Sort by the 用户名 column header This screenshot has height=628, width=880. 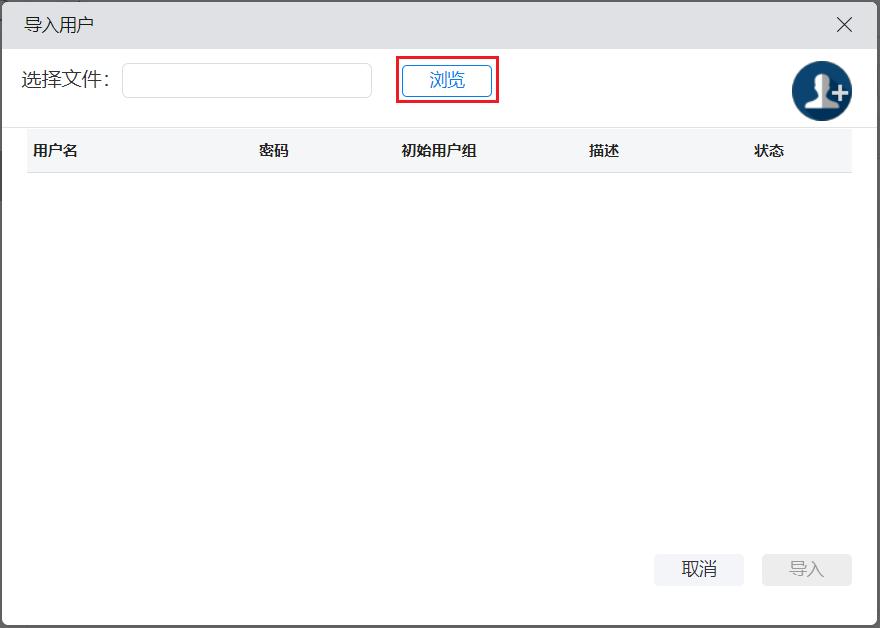[x=55, y=151]
